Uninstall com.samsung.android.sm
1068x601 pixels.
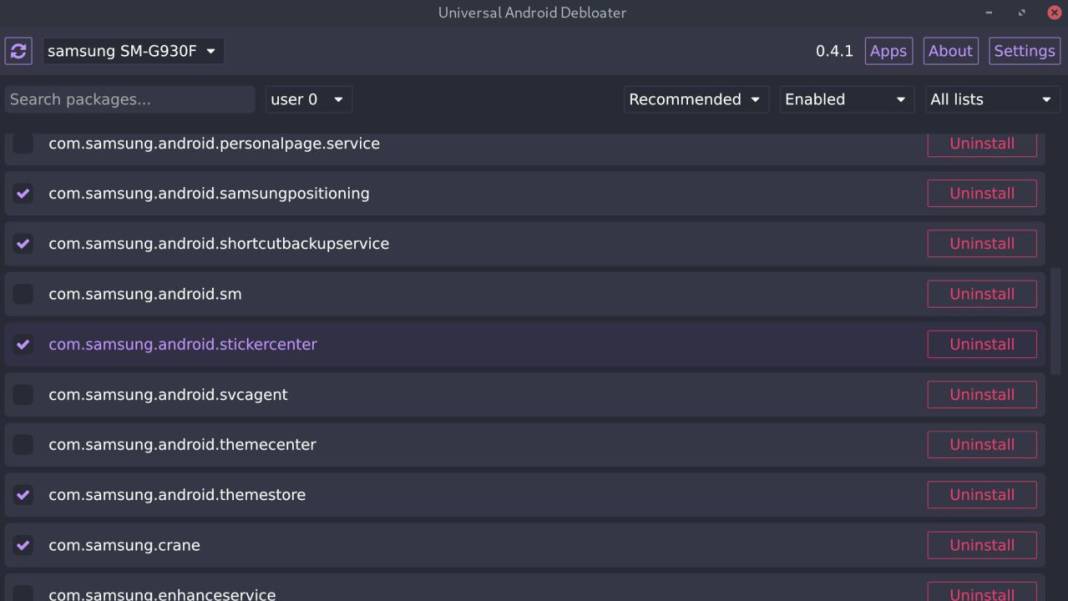(981, 293)
